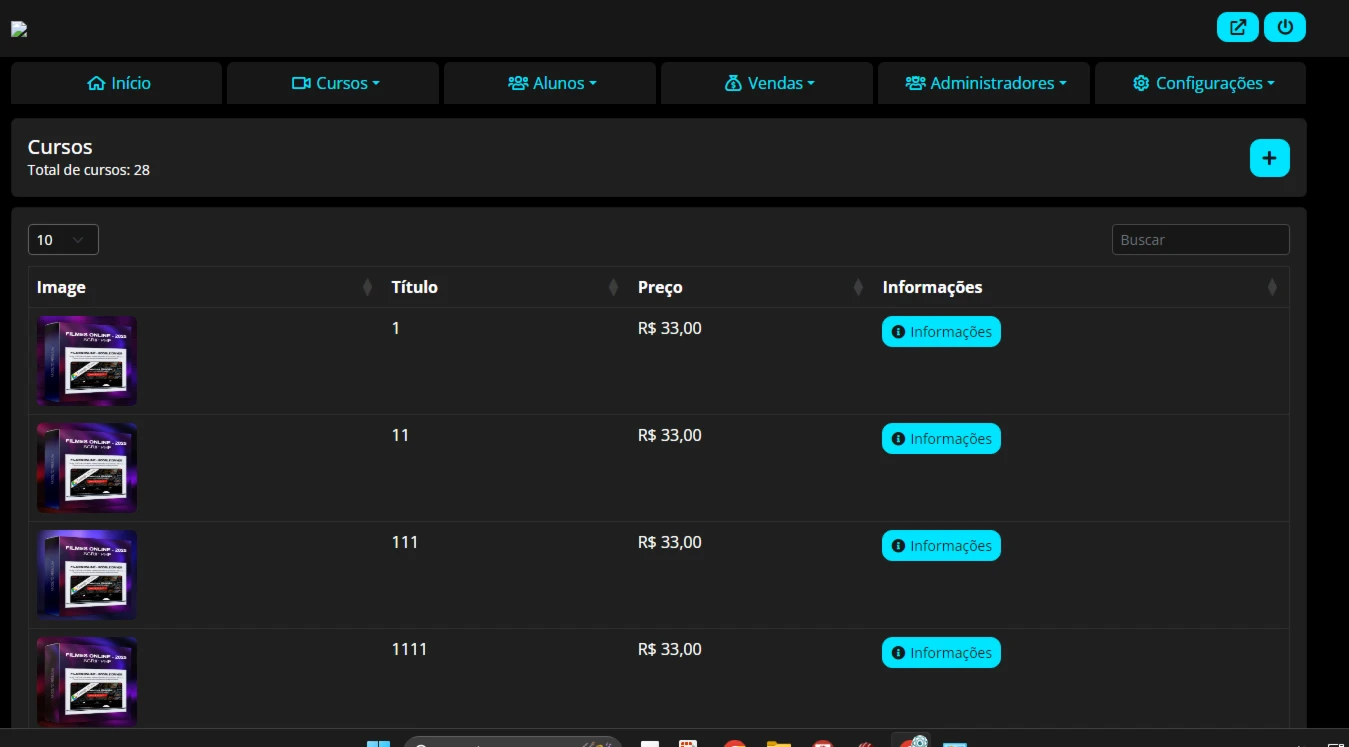Click Informações button for course titled 1
The image size is (1349, 747).
(940, 332)
